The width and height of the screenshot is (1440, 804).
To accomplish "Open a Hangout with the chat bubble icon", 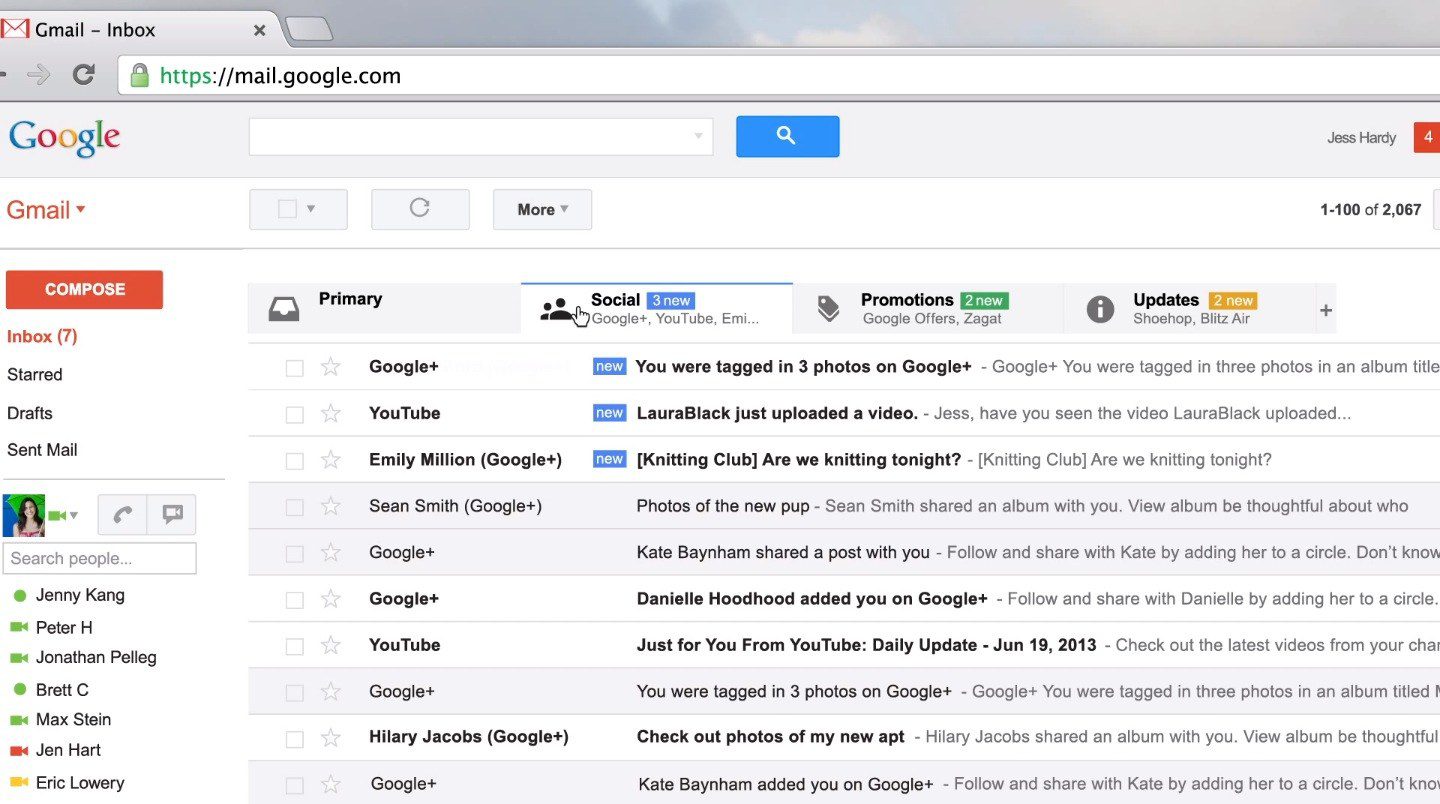I will (171, 514).
